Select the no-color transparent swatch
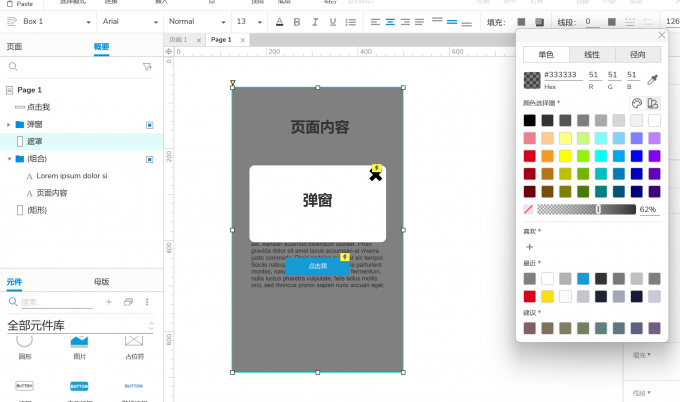This screenshot has height=402, width=680. point(528,209)
